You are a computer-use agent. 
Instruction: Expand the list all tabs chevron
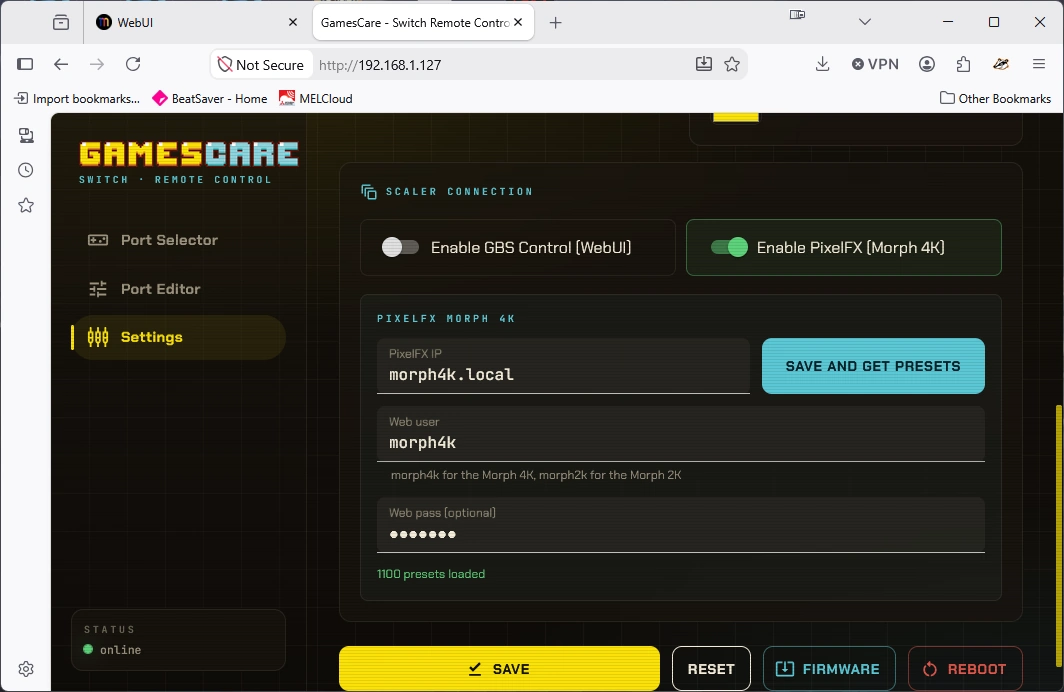pos(864,22)
